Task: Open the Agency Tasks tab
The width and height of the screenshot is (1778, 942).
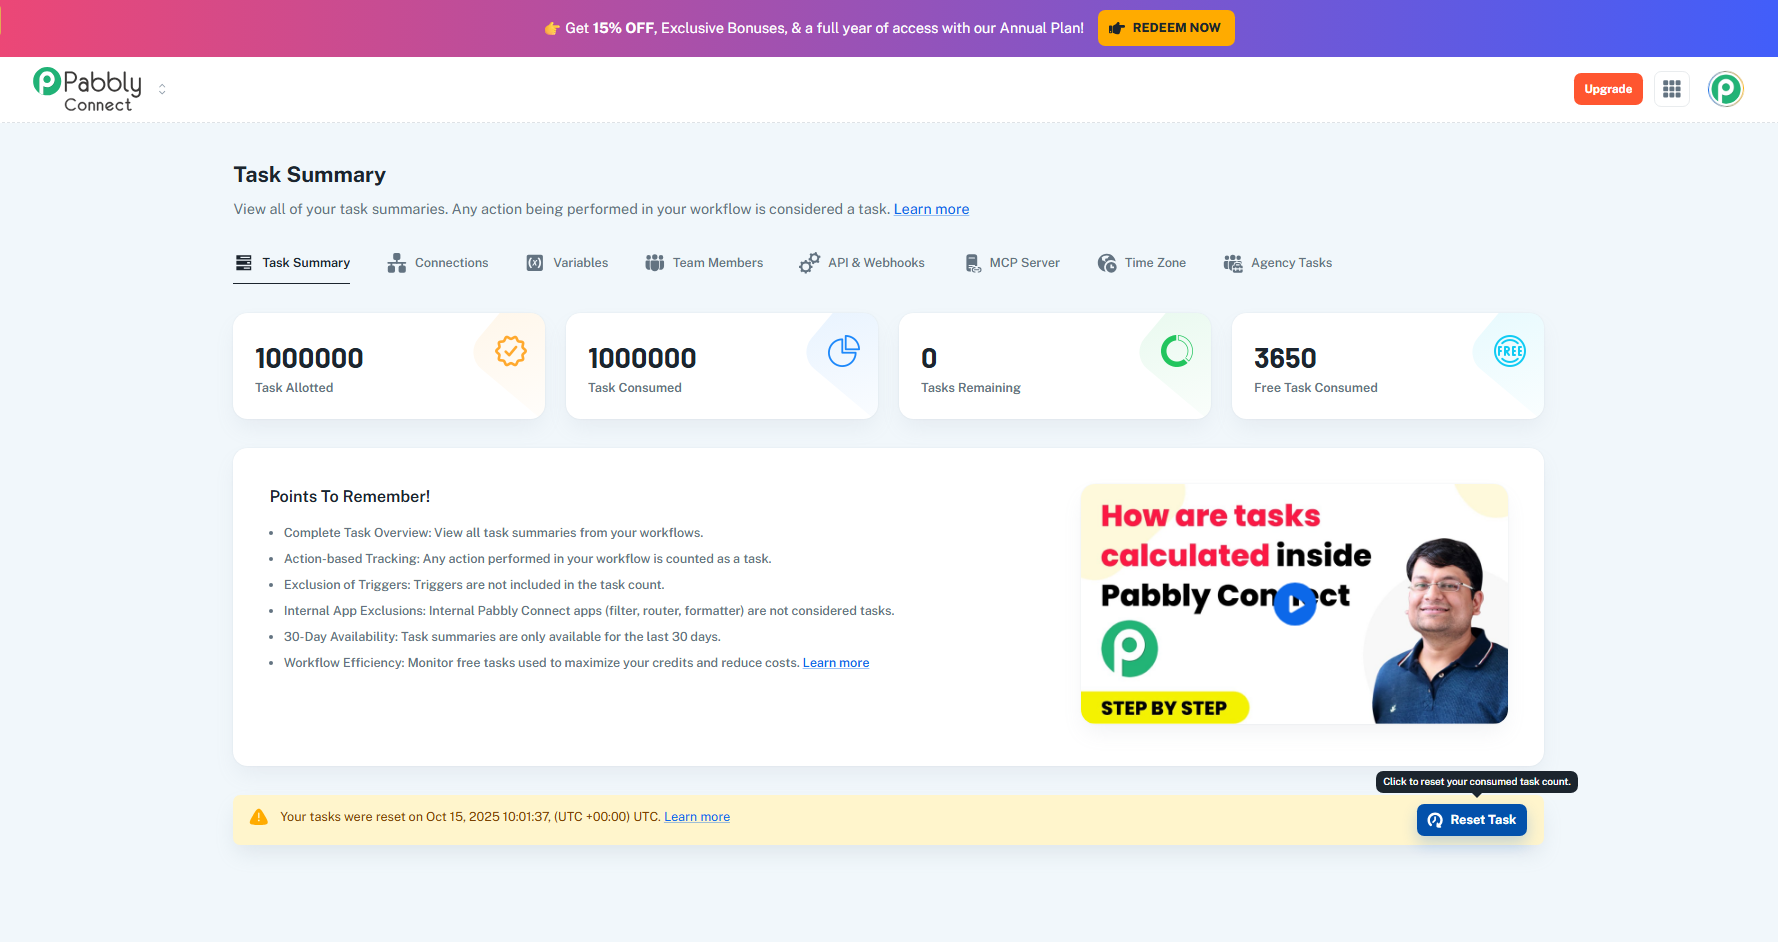Action: click(1278, 263)
